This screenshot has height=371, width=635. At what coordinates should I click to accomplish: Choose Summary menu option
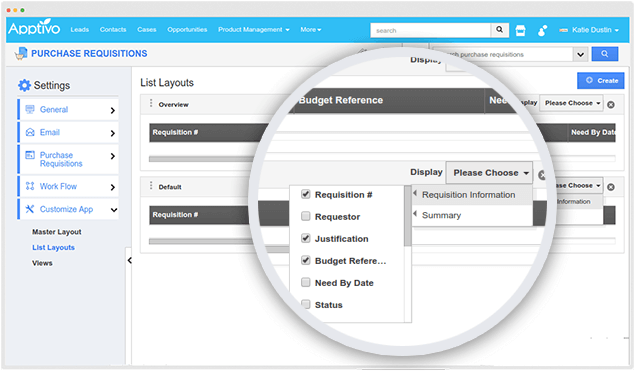pyautogui.click(x=472, y=215)
